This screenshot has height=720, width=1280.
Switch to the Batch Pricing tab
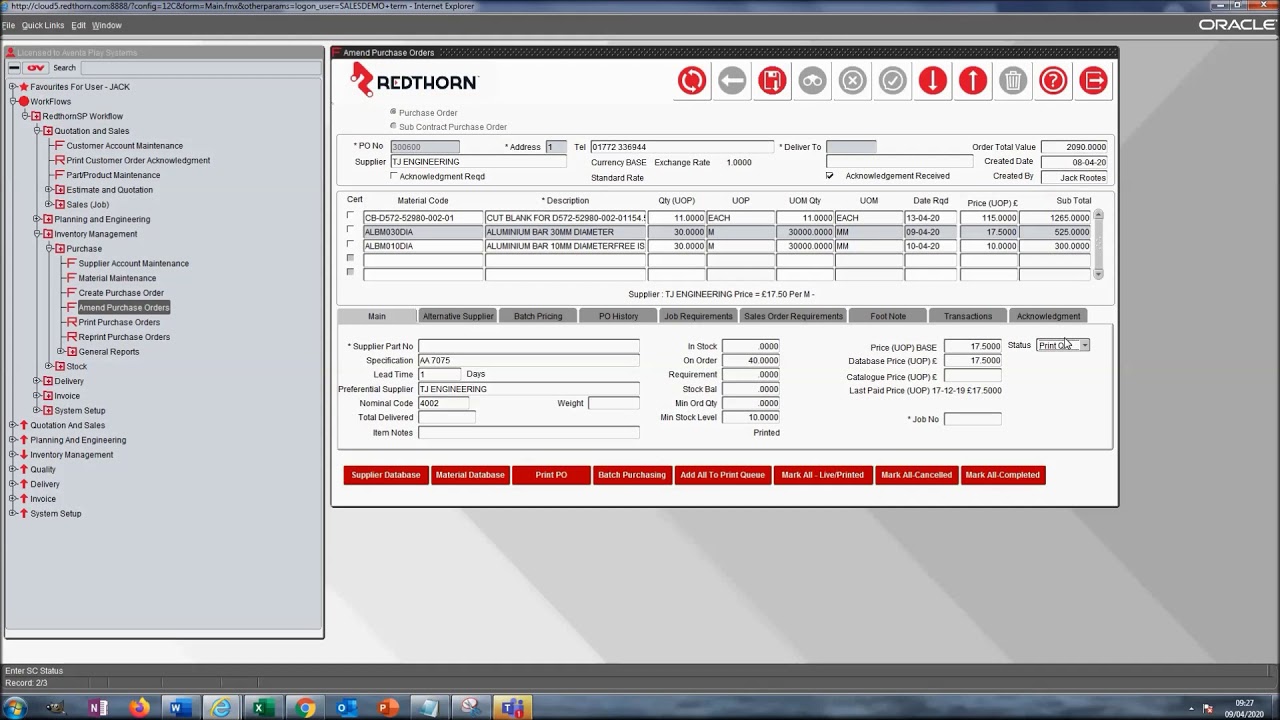tap(538, 316)
